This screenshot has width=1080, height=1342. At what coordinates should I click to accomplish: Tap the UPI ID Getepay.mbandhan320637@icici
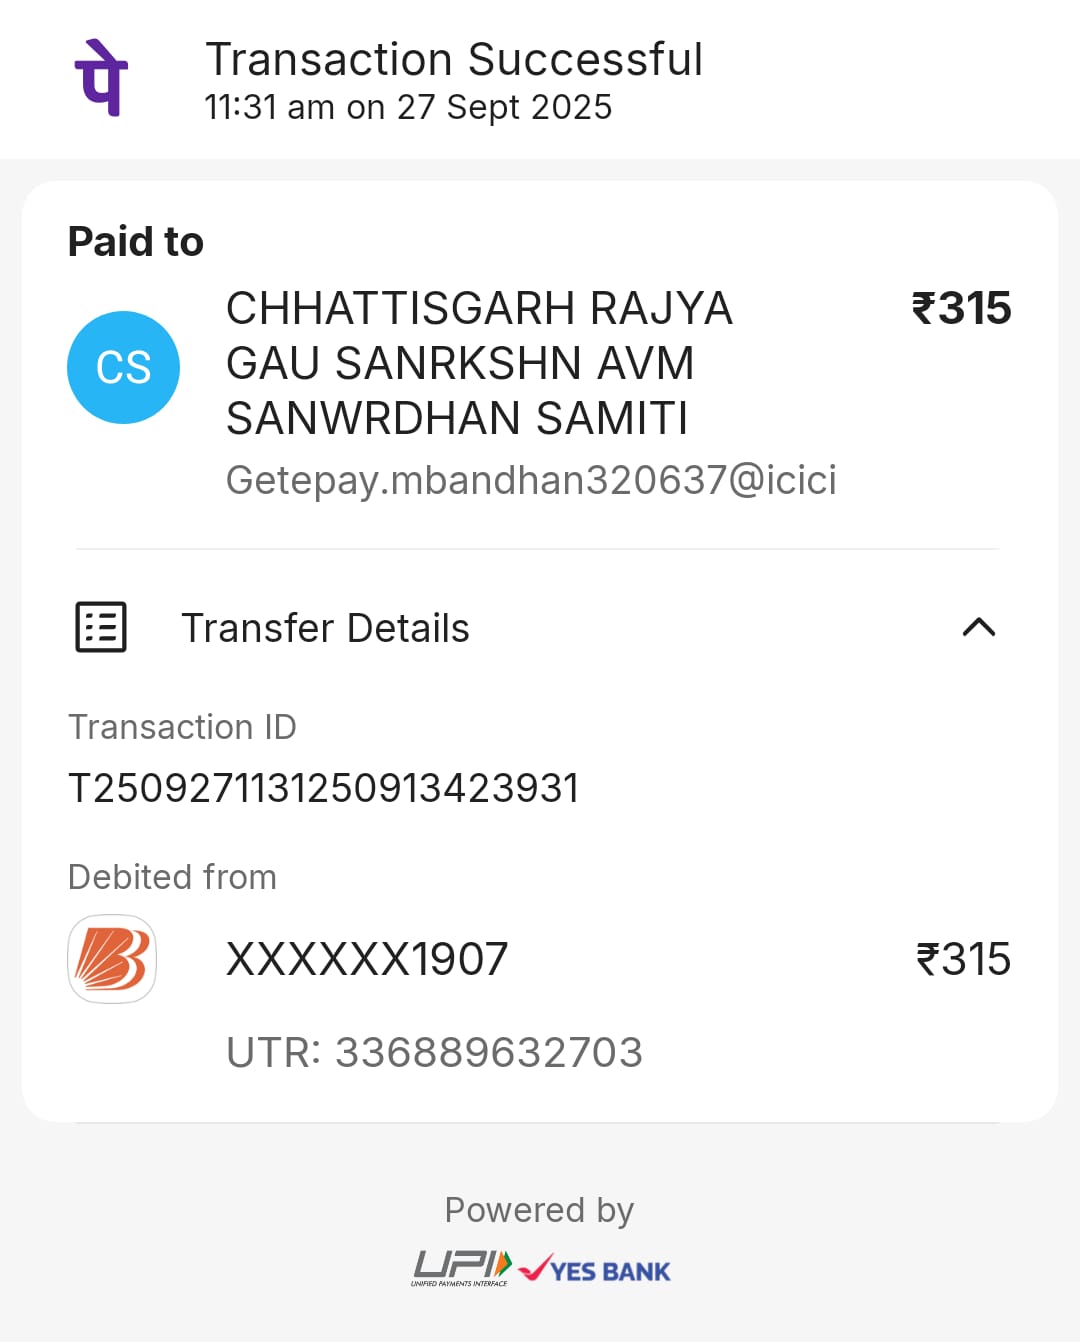(x=531, y=480)
